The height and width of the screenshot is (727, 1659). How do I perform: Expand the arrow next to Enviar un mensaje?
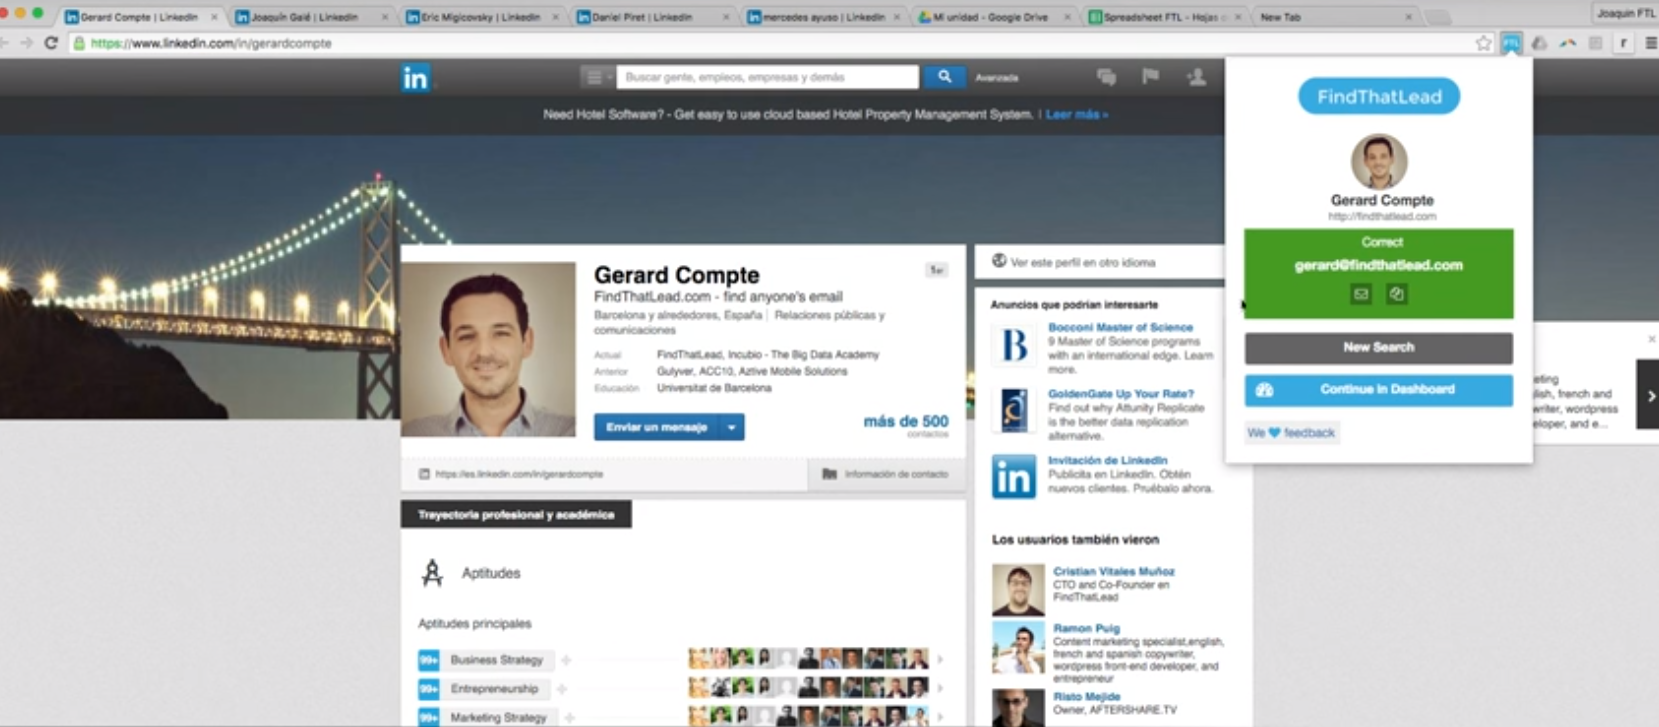tap(732, 427)
